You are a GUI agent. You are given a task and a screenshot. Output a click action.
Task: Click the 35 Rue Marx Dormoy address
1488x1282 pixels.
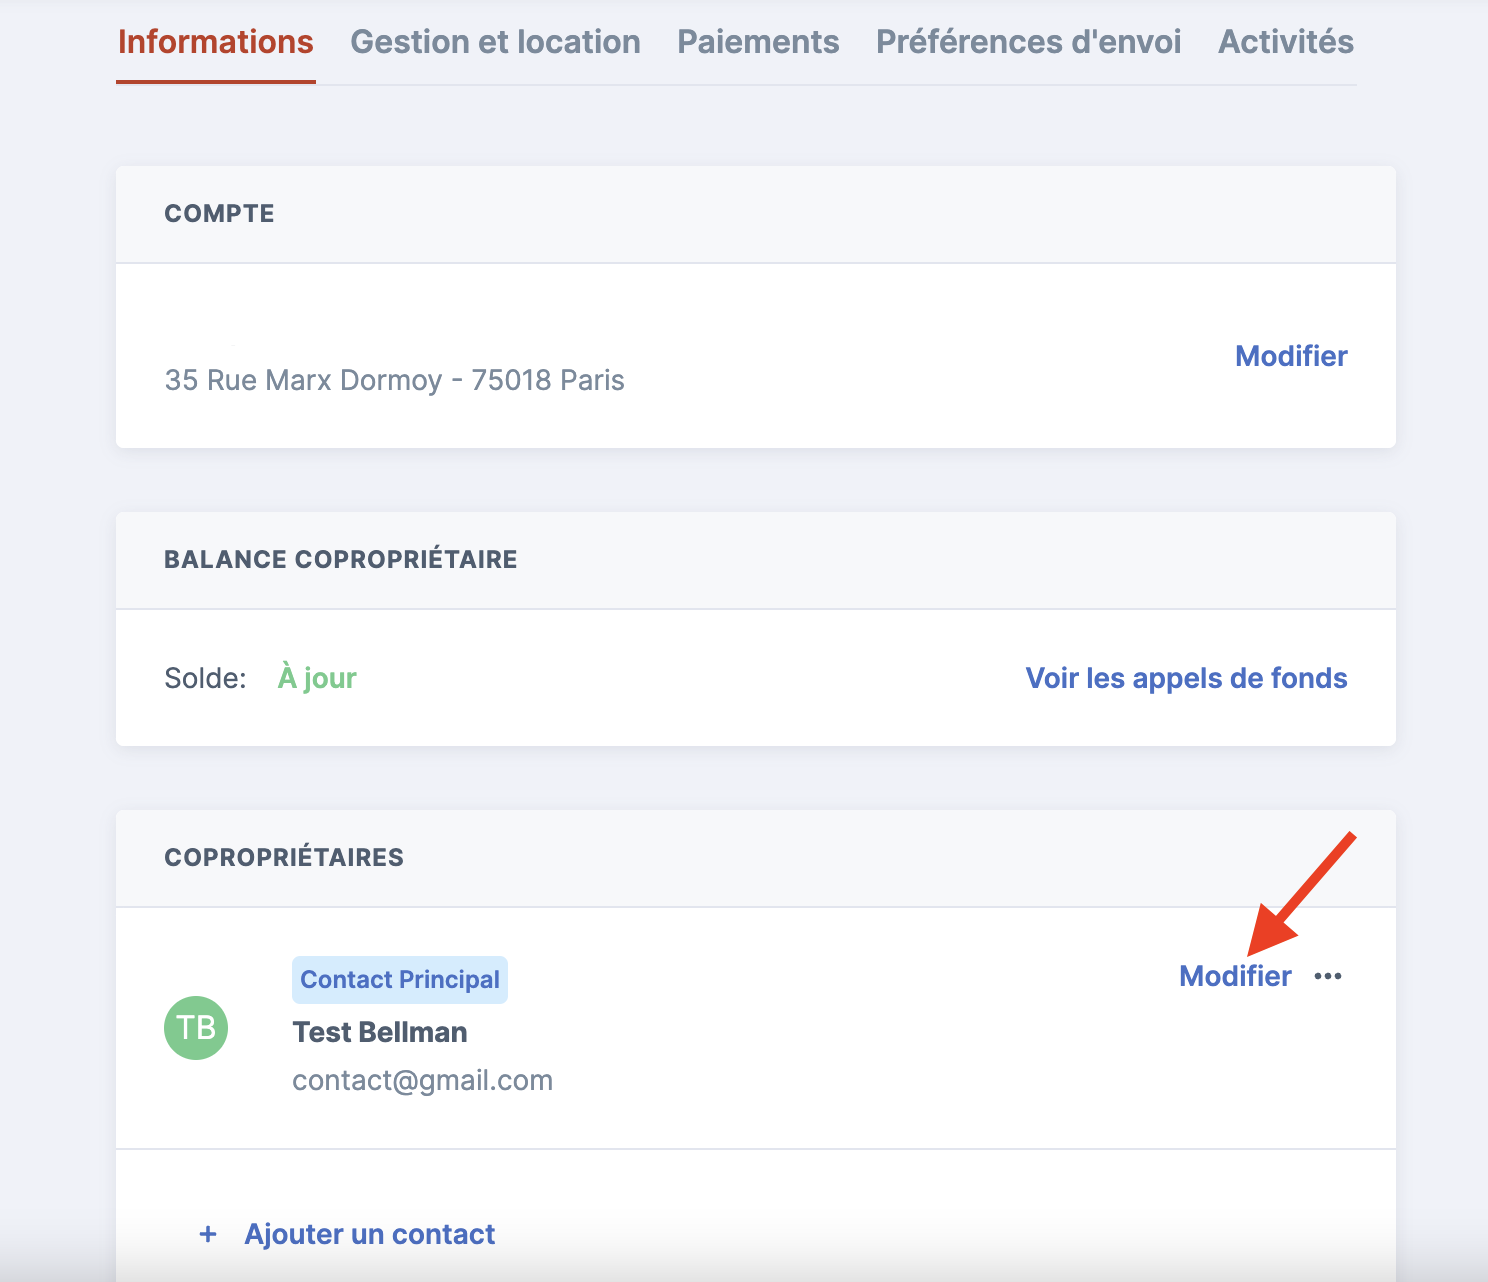(394, 380)
